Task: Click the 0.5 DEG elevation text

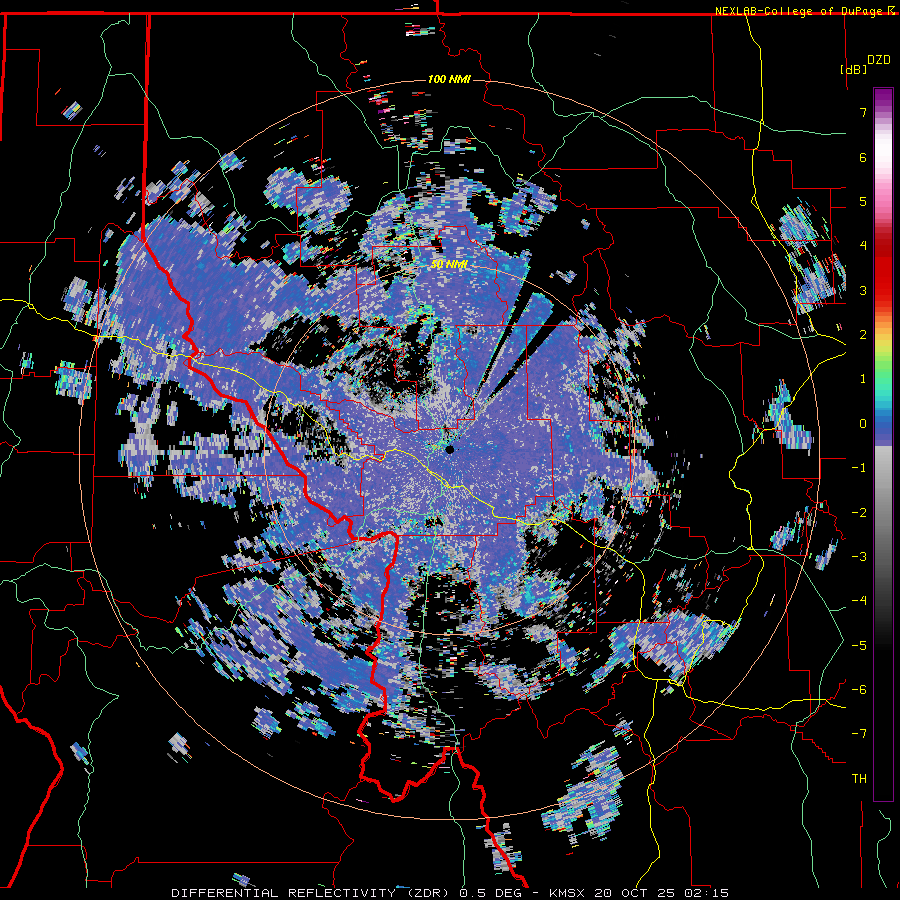Action: pos(491,893)
